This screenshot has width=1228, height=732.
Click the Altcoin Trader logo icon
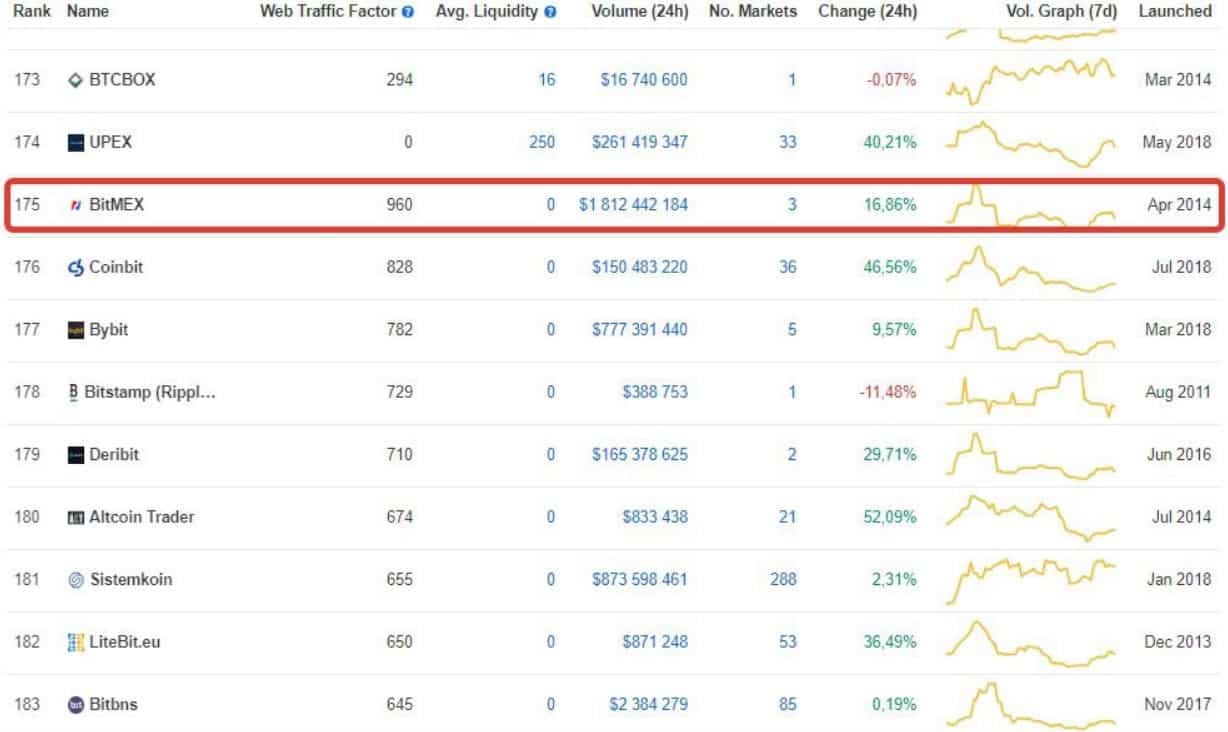75,517
